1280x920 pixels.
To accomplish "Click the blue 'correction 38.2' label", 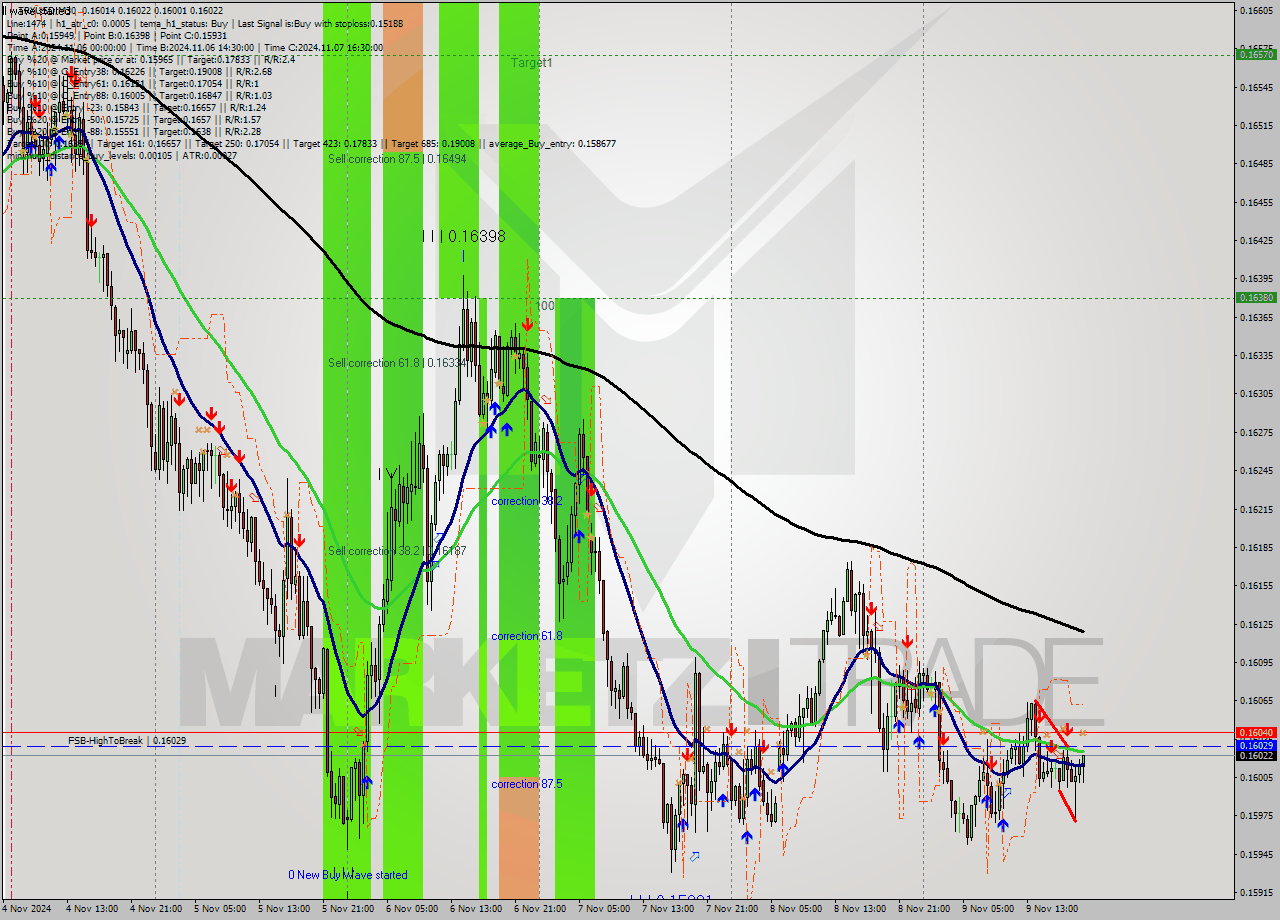I will pos(527,500).
